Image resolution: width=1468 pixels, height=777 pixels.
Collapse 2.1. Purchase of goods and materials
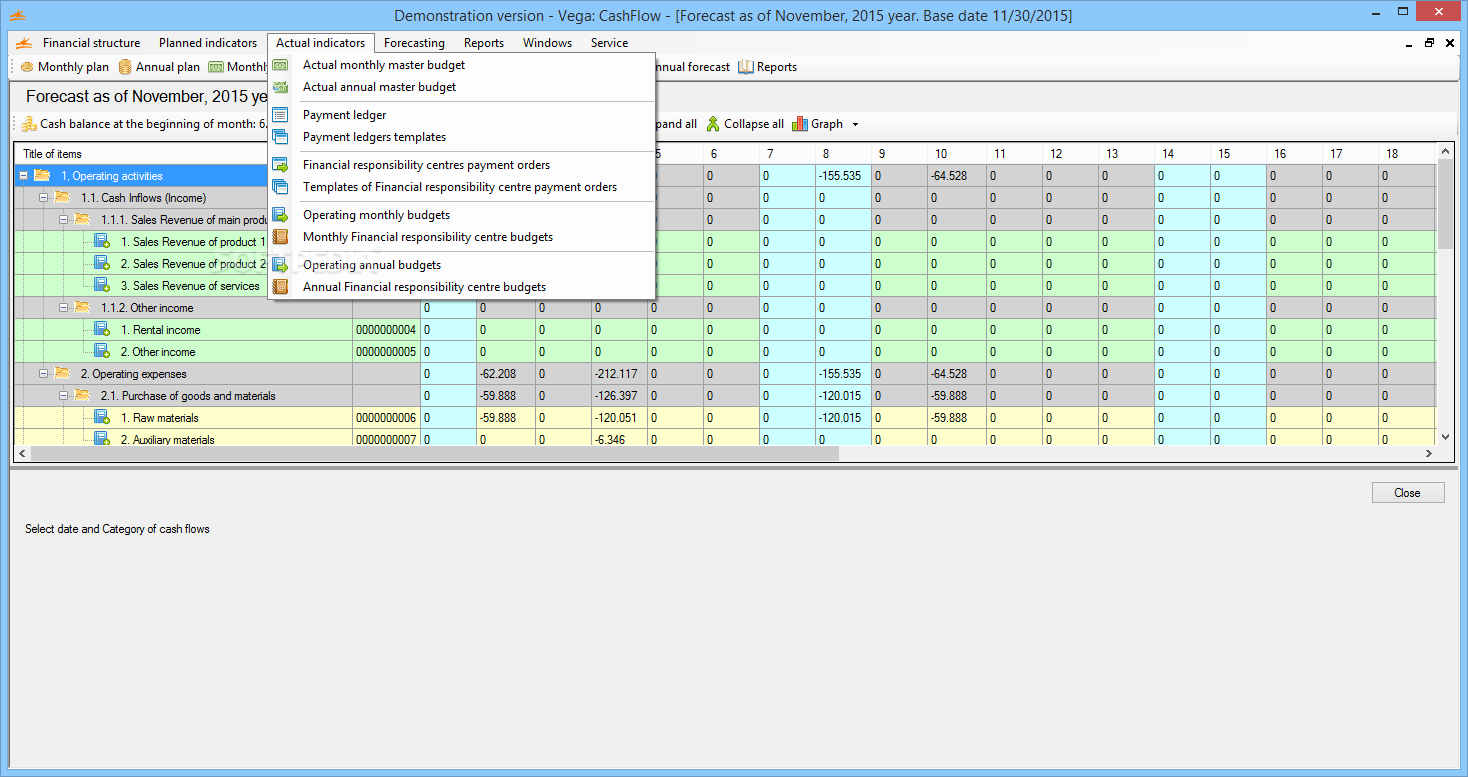(63, 396)
